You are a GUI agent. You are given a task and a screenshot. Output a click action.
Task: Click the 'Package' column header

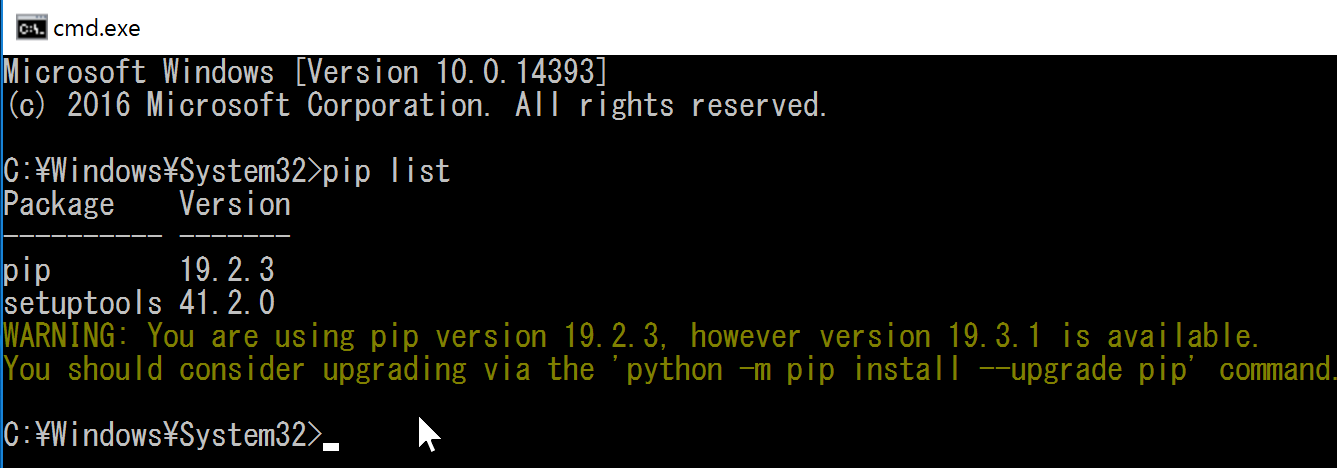(x=59, y=205)
